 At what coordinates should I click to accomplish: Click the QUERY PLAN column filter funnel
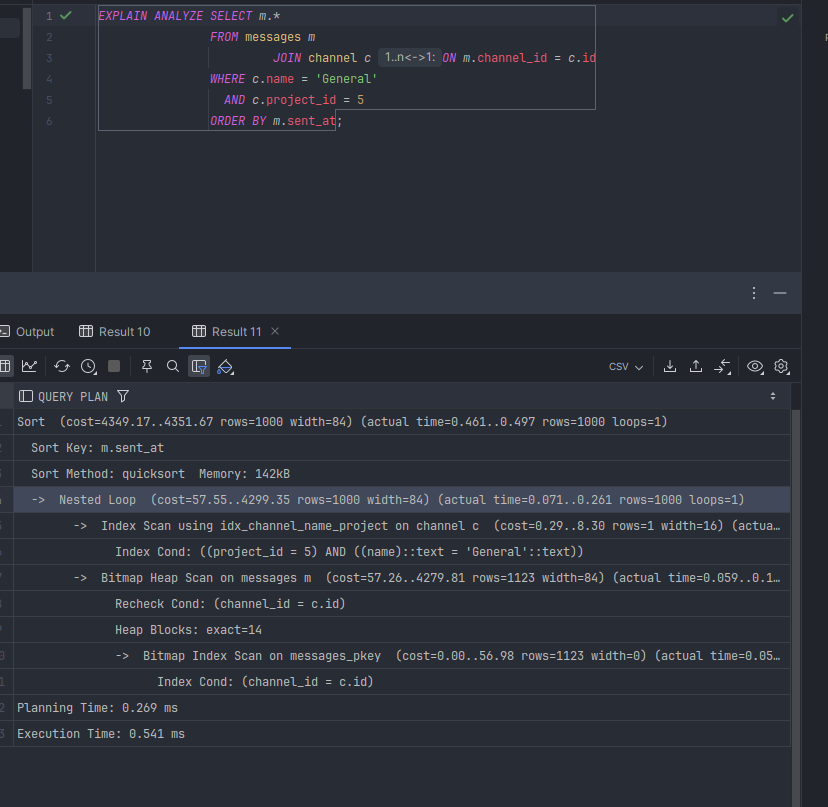(x=123, y=396)
